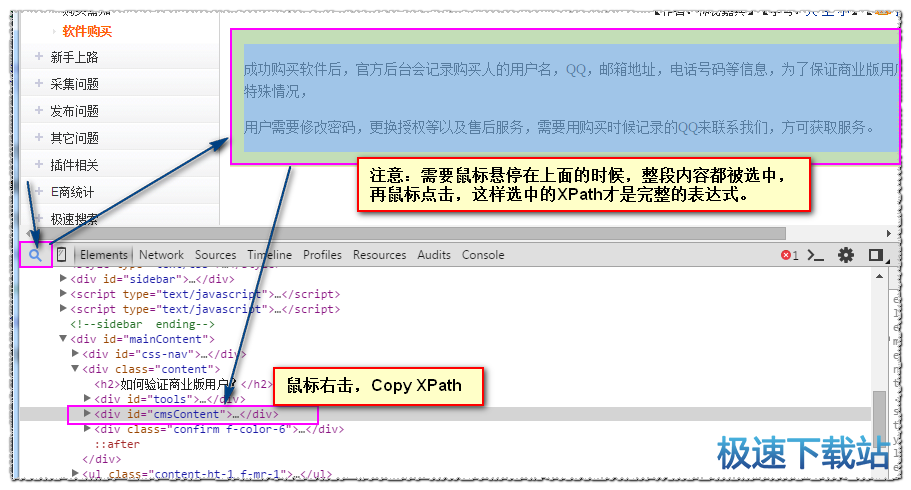Select the second script type="text/javascript" row

coord(205,309)
